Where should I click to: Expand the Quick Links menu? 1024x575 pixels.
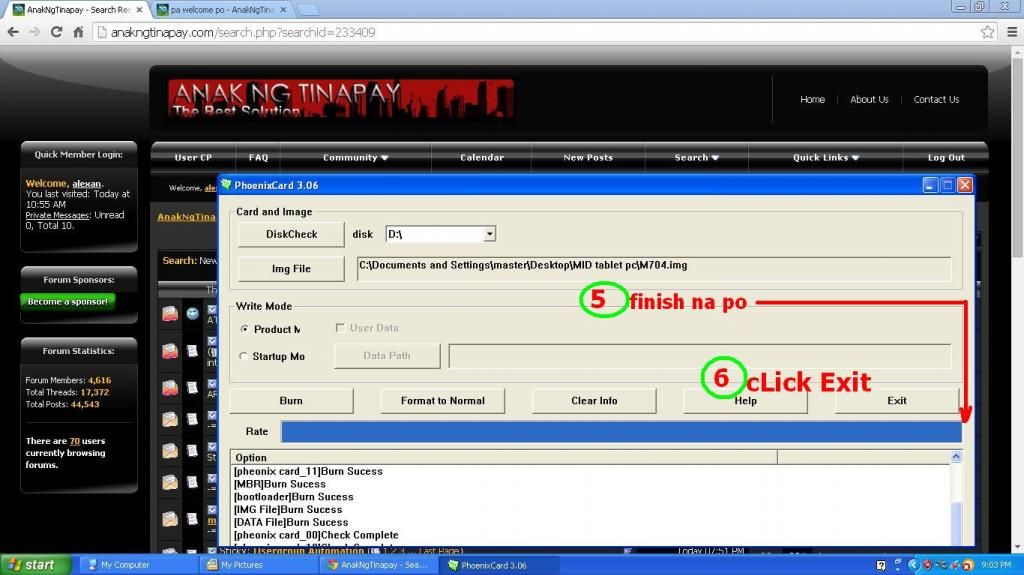click(x=826, y=157)
